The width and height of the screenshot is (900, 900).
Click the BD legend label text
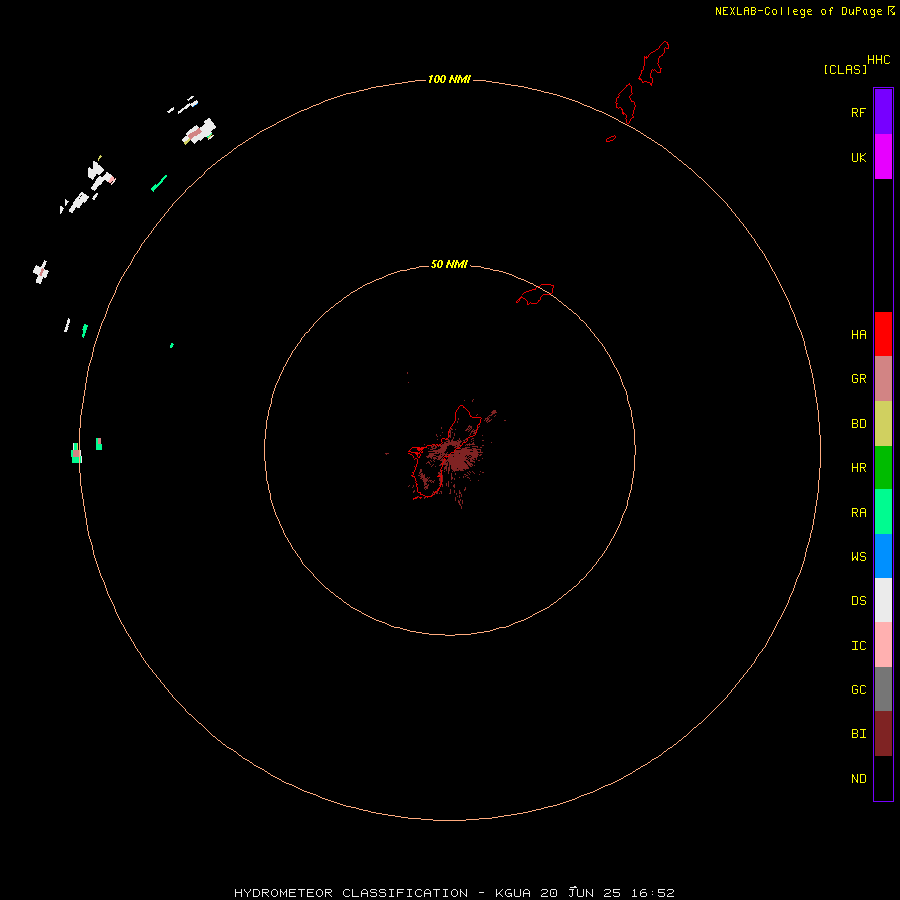coord(859,424)
